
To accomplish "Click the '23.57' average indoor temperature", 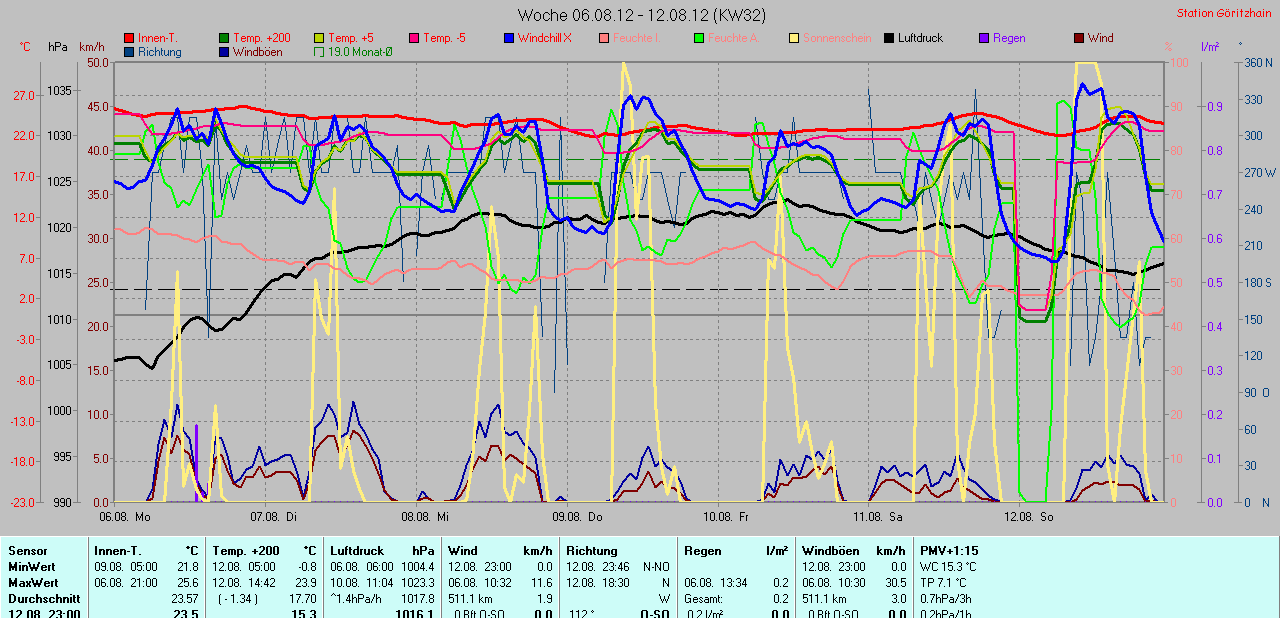I will point(185,598).
